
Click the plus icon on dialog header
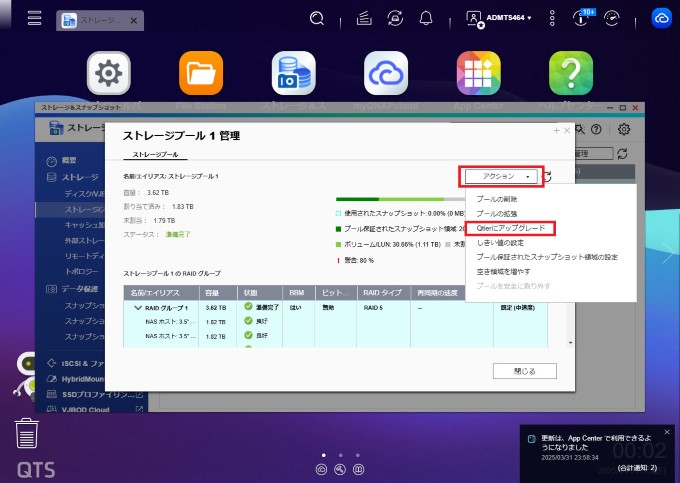[x=556, y=131]
